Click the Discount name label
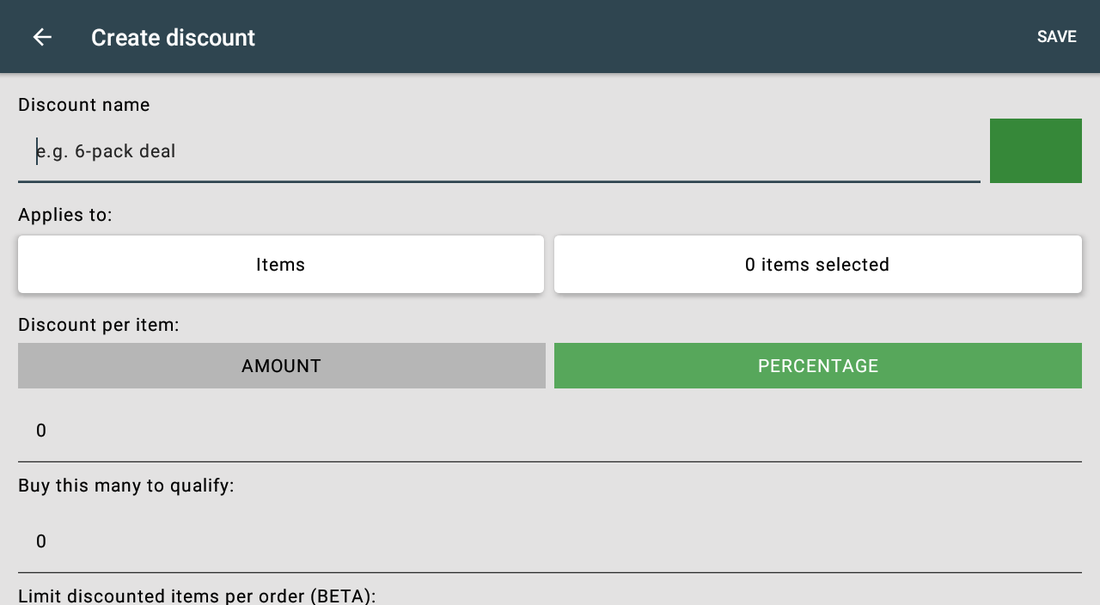 (x=84, y=105)
